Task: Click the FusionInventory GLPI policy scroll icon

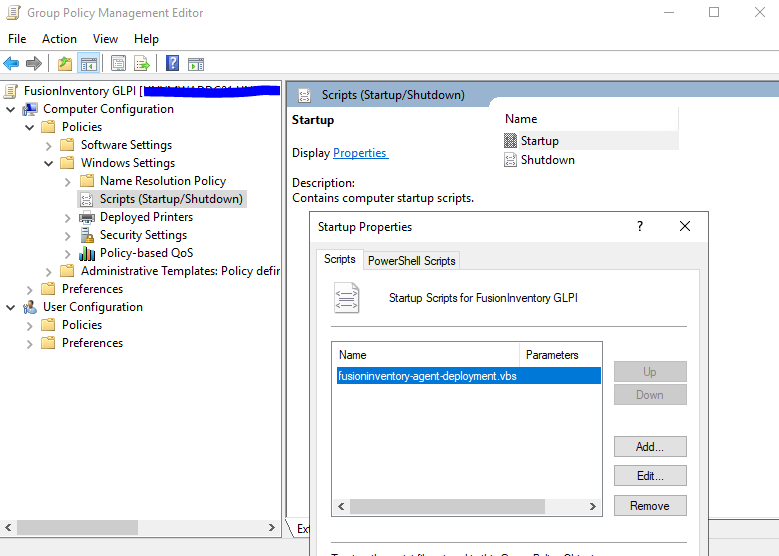Action: pyautogui.click(x=11, y=91)
